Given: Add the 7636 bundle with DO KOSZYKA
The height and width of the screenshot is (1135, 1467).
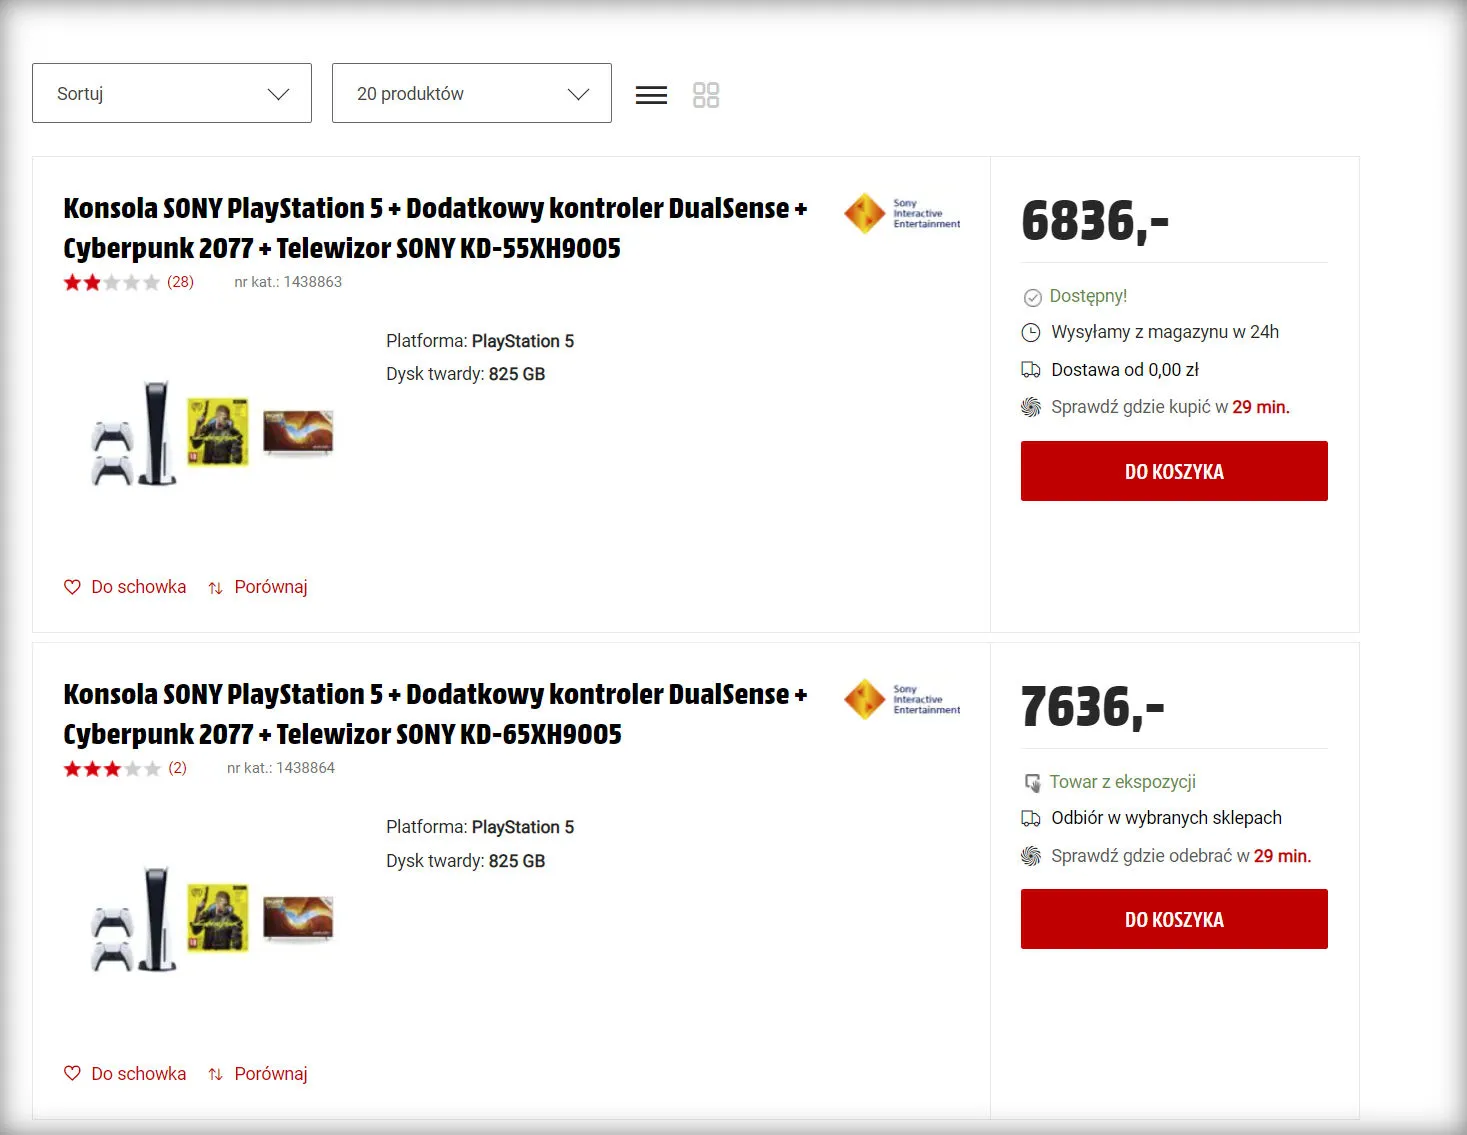Looking at the screenshot, I should (x=1174, y=919).
